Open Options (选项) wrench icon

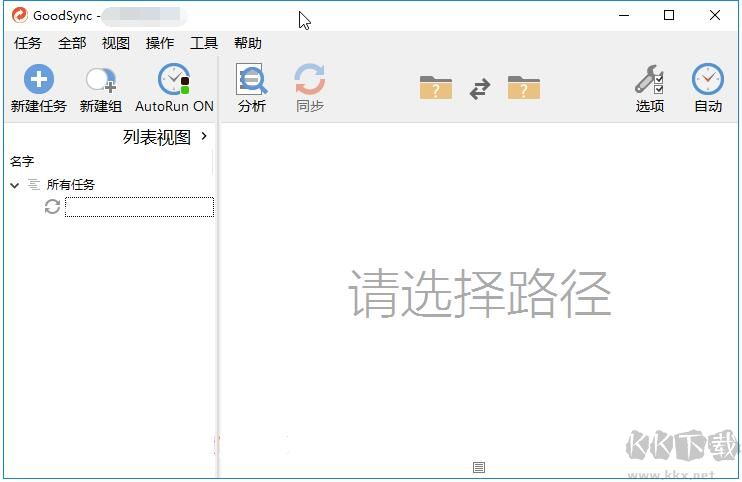pyautogui.click(x=649, y=79)
